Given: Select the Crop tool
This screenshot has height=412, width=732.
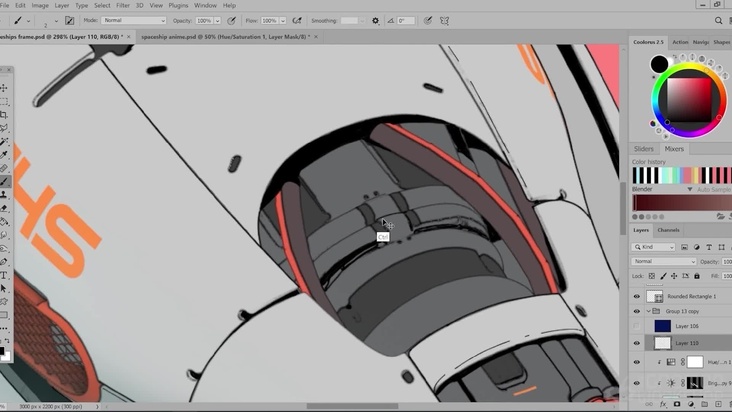Looking at the screenshot, I should [4, 115].
